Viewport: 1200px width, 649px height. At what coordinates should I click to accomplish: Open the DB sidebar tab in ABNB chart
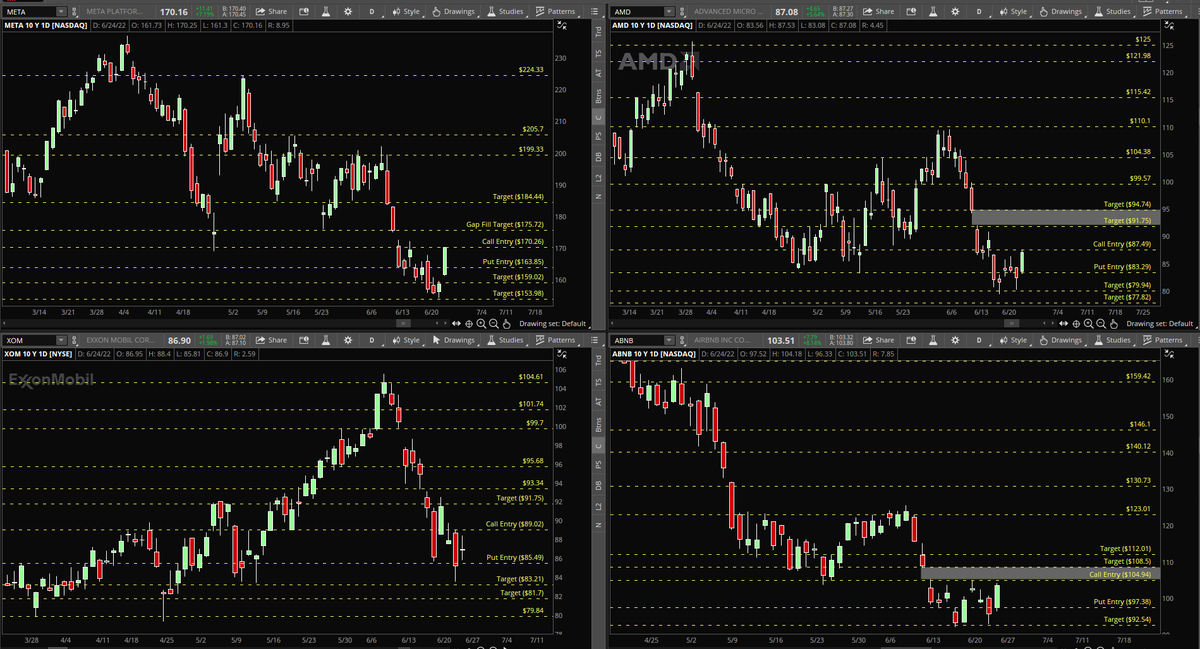click(598, 485)
